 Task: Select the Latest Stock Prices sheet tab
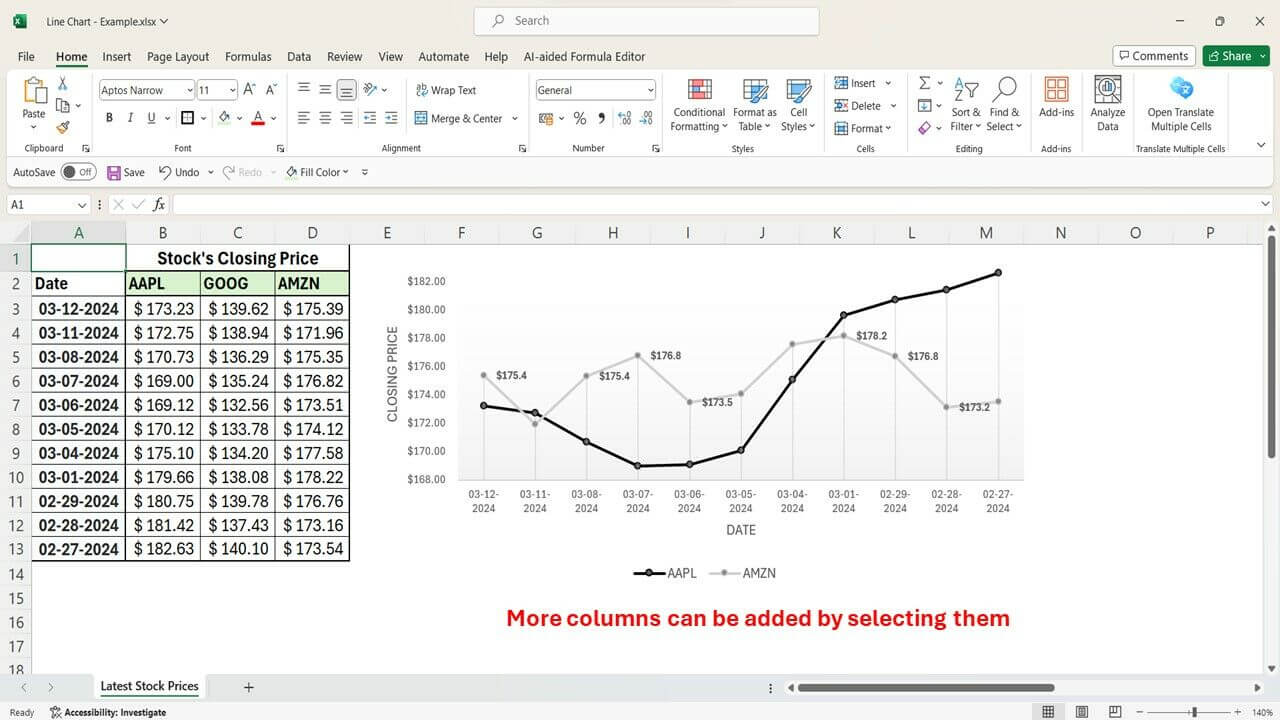[x=148, y=686]
